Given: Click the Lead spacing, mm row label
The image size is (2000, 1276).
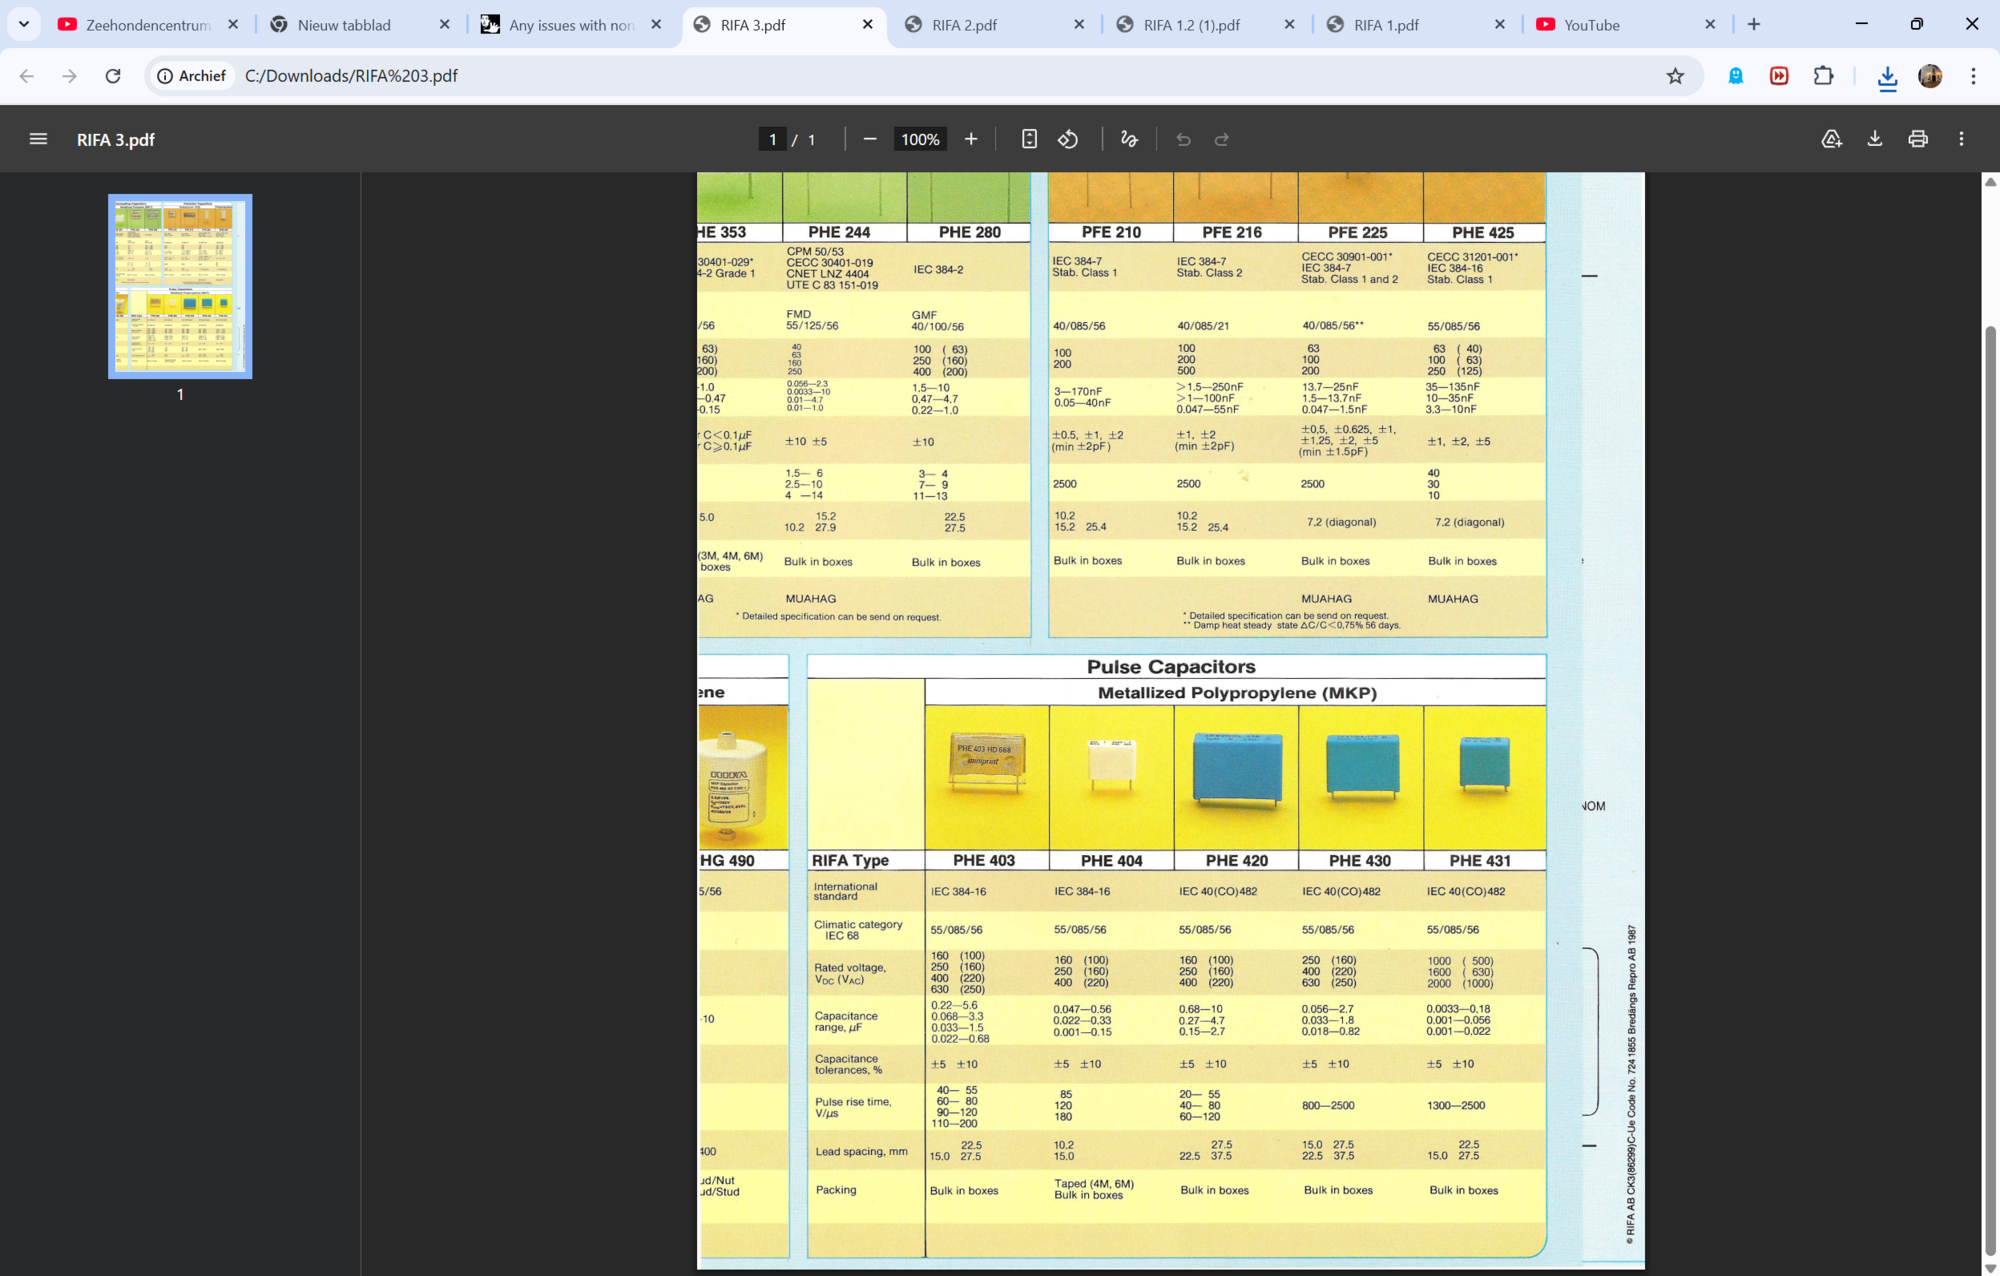Looking at the screenshot, I should click(x=861, y=1152).
